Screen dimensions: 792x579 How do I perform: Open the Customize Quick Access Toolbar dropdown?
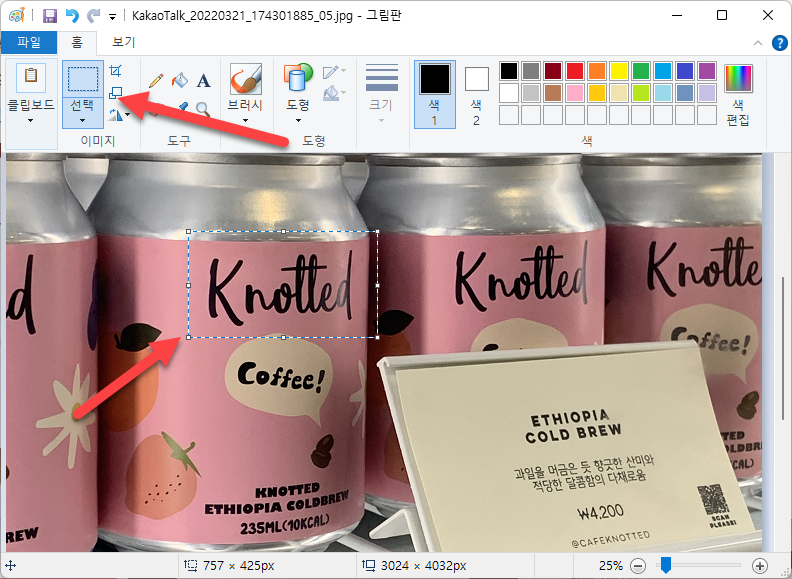(112, 17)
